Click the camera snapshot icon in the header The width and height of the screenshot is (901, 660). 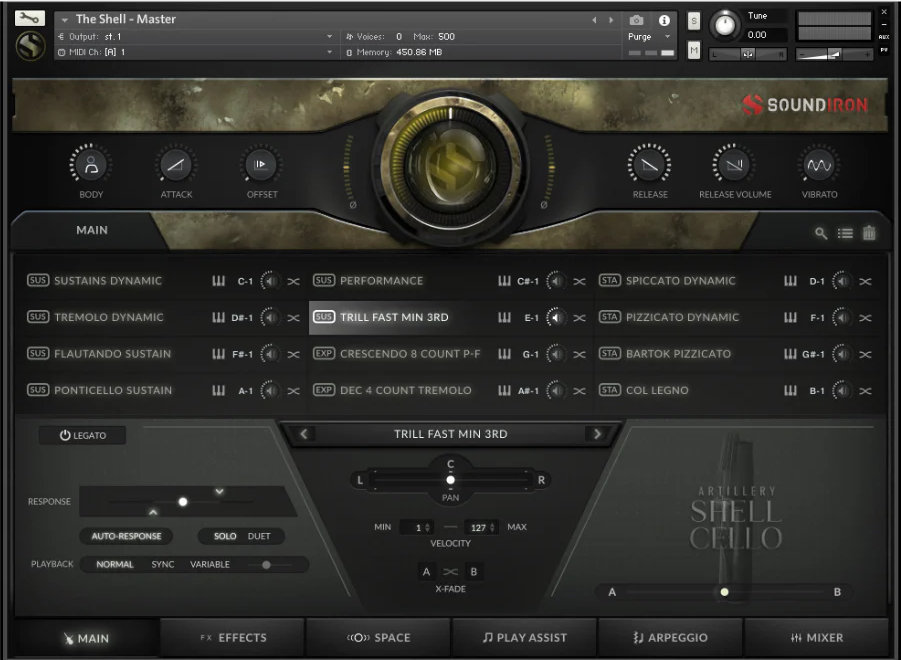(636, 21)
